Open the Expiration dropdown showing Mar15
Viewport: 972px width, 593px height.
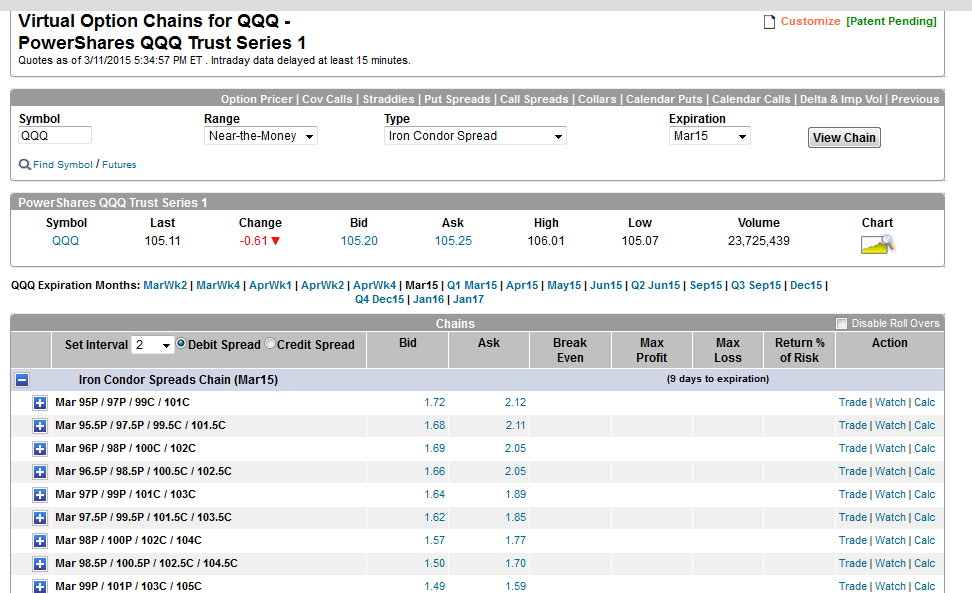coord(709,136)
